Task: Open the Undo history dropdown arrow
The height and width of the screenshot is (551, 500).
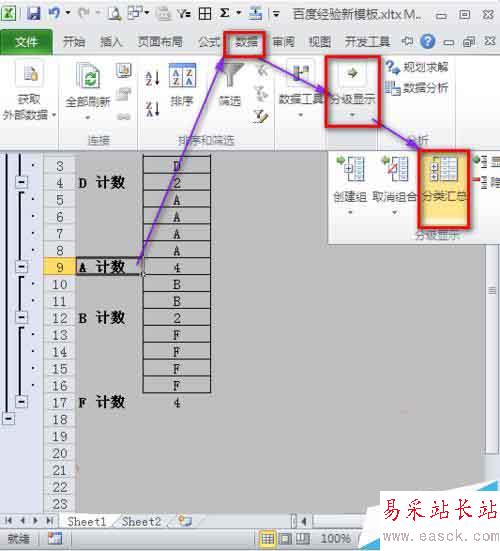Action: tap(68, 13)
